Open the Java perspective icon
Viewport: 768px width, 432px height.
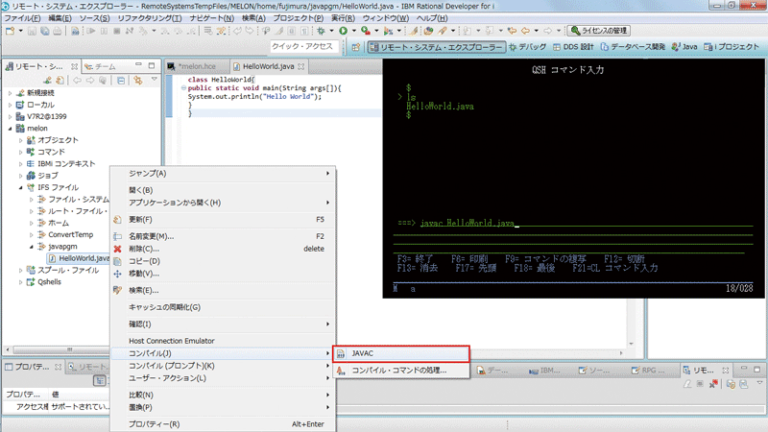[684, 47]
